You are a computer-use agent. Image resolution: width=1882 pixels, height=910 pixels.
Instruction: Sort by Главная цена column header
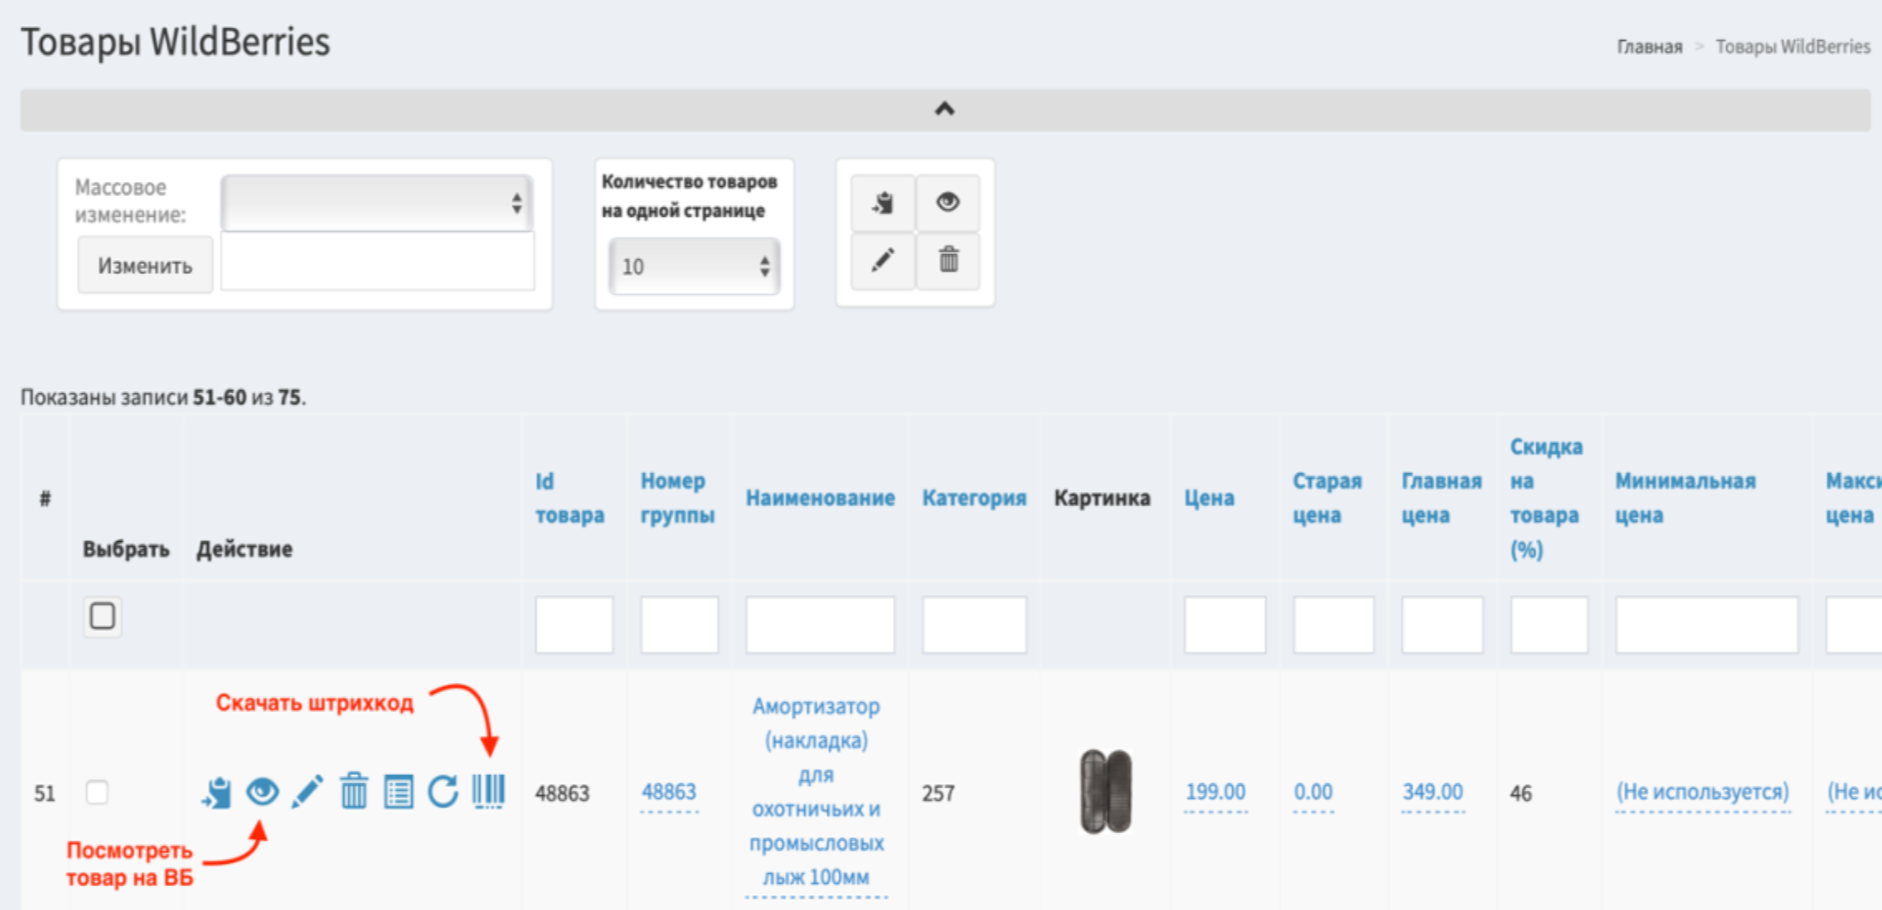click(x=1441, y=498)
